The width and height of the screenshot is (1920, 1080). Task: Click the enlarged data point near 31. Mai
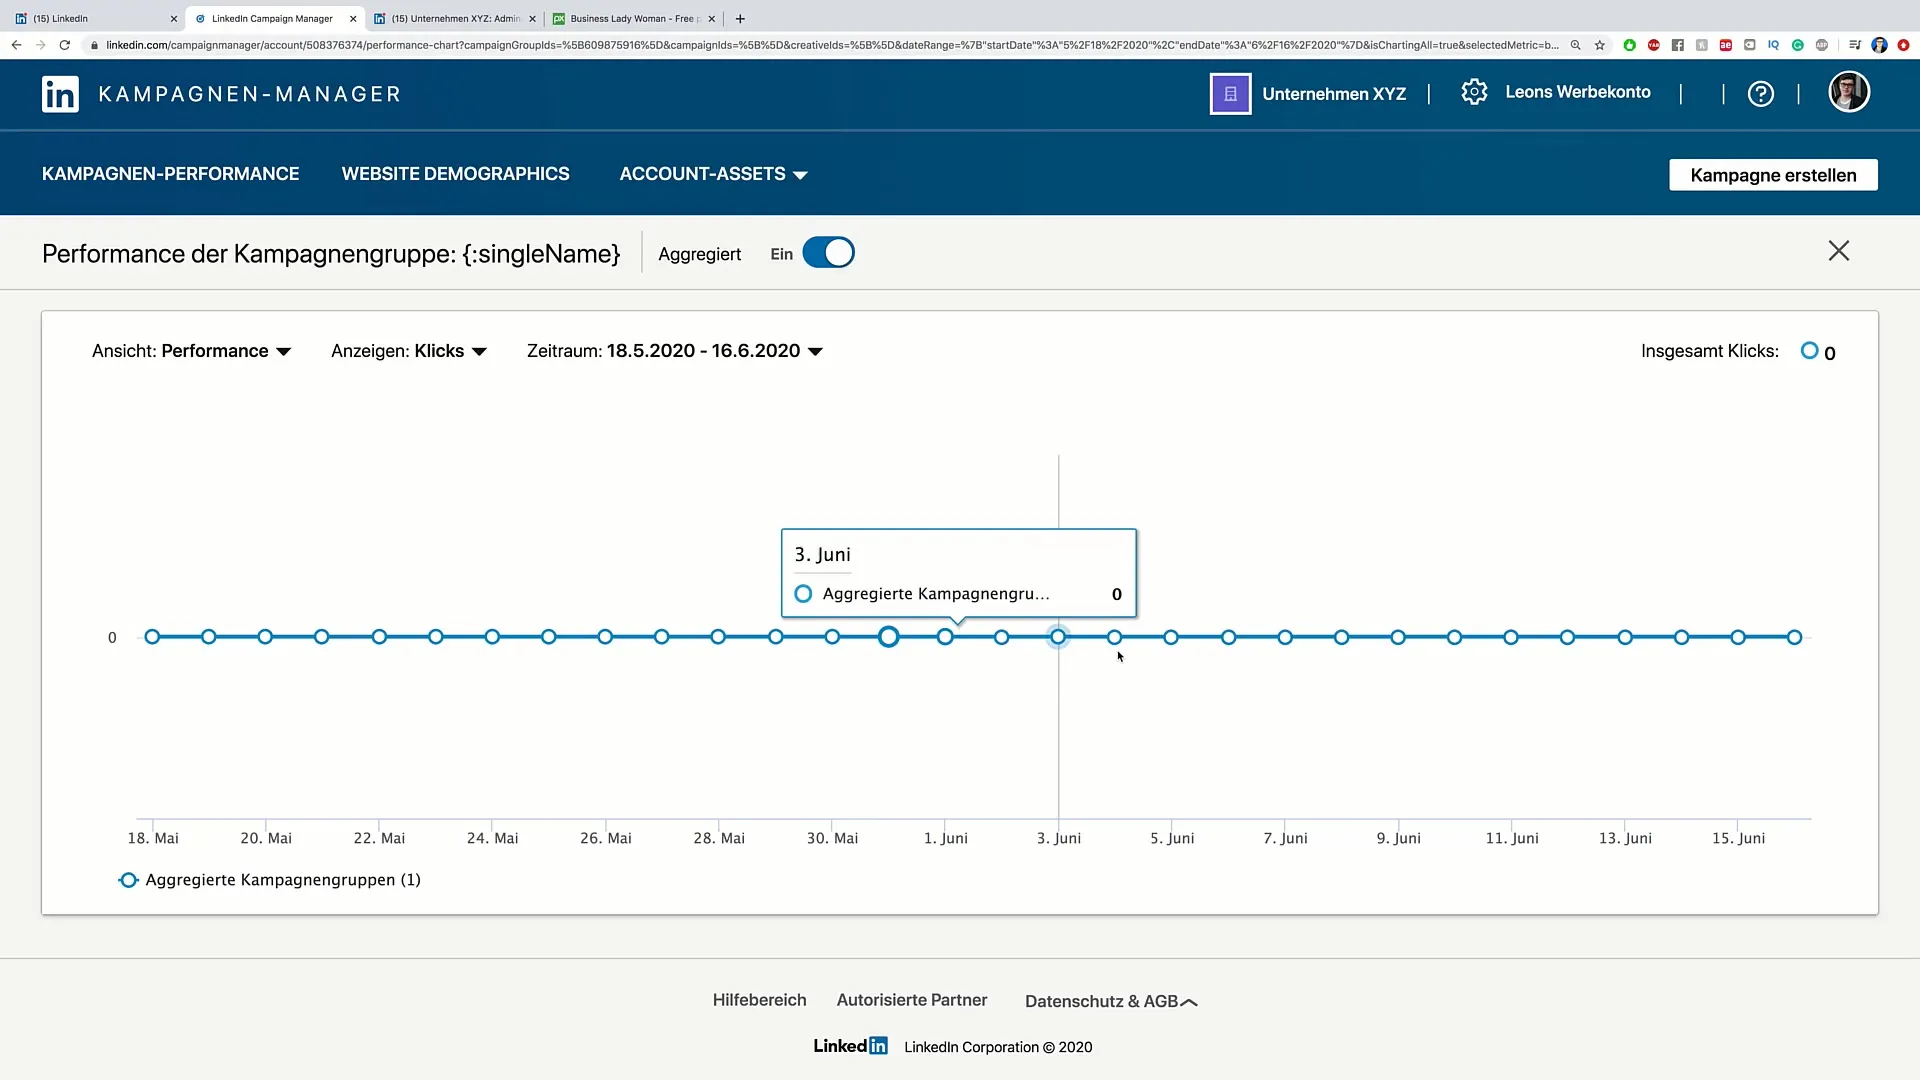coord(888,637)
